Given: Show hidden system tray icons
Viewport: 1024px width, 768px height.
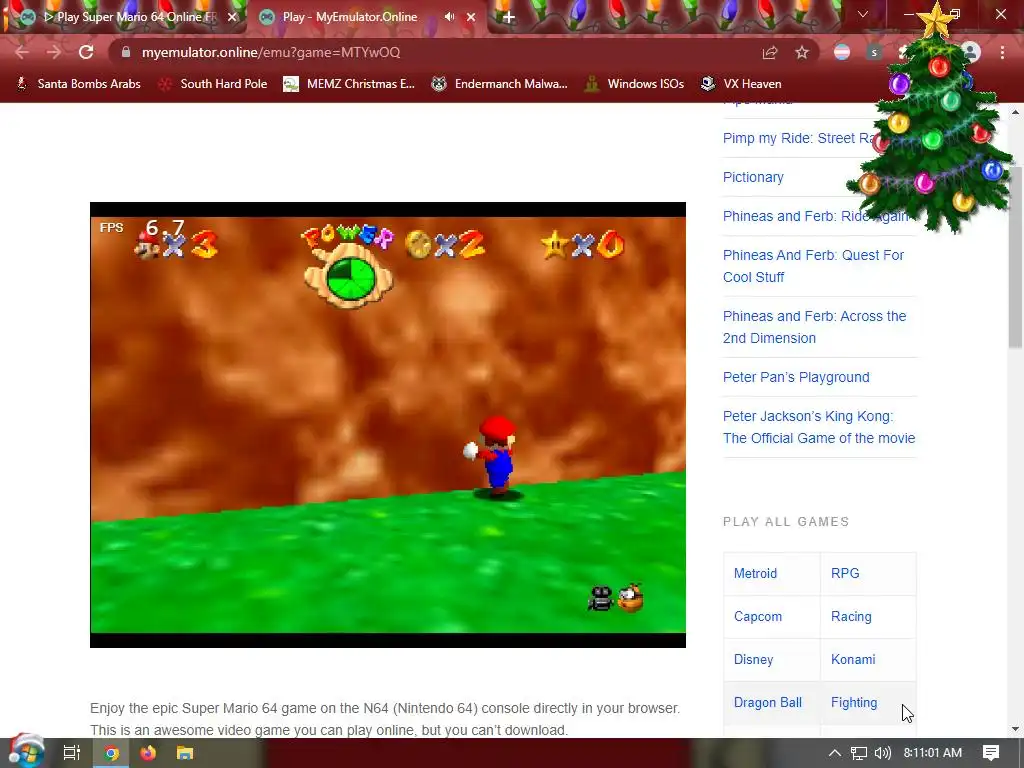Looking at the screenshot, I should click(x=835, y=753).
